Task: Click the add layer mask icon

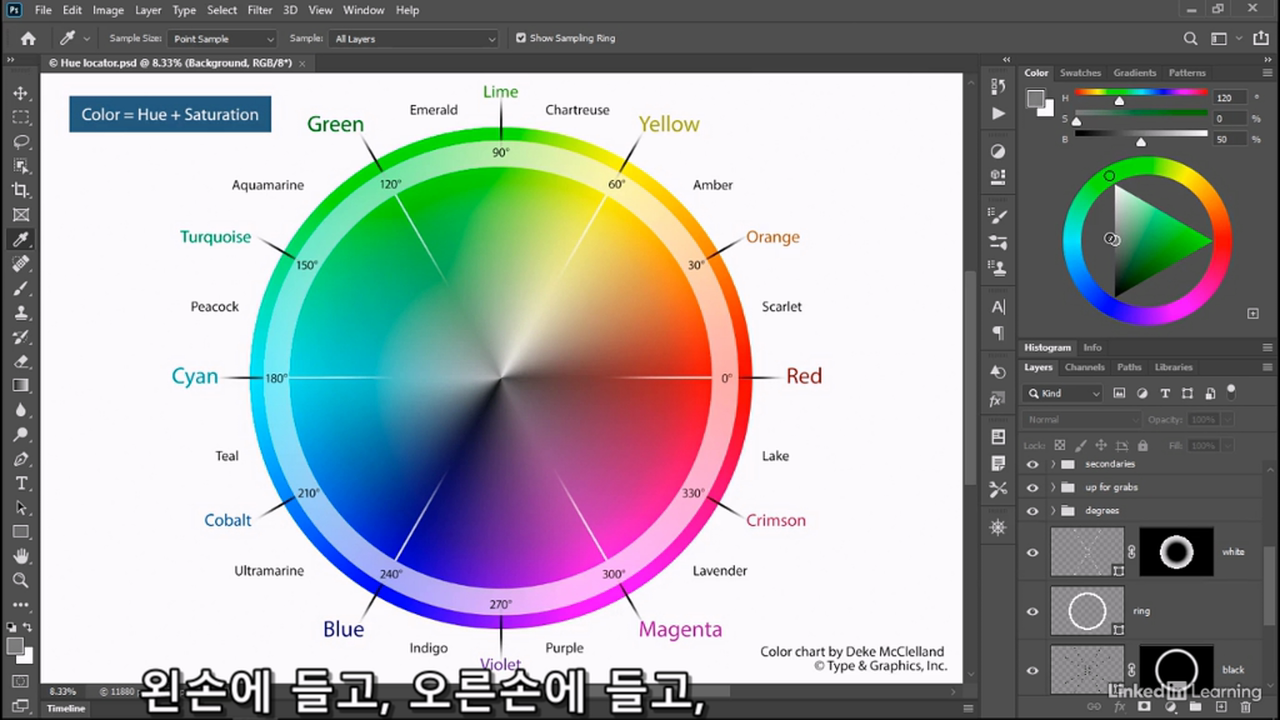Action: click(1145, 707)
